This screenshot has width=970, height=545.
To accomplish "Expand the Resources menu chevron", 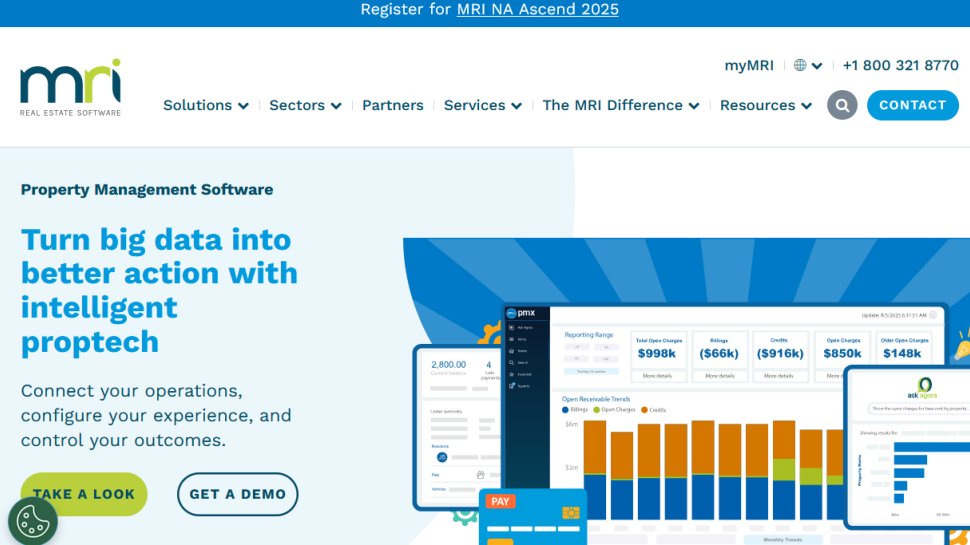I will (807, 106).
